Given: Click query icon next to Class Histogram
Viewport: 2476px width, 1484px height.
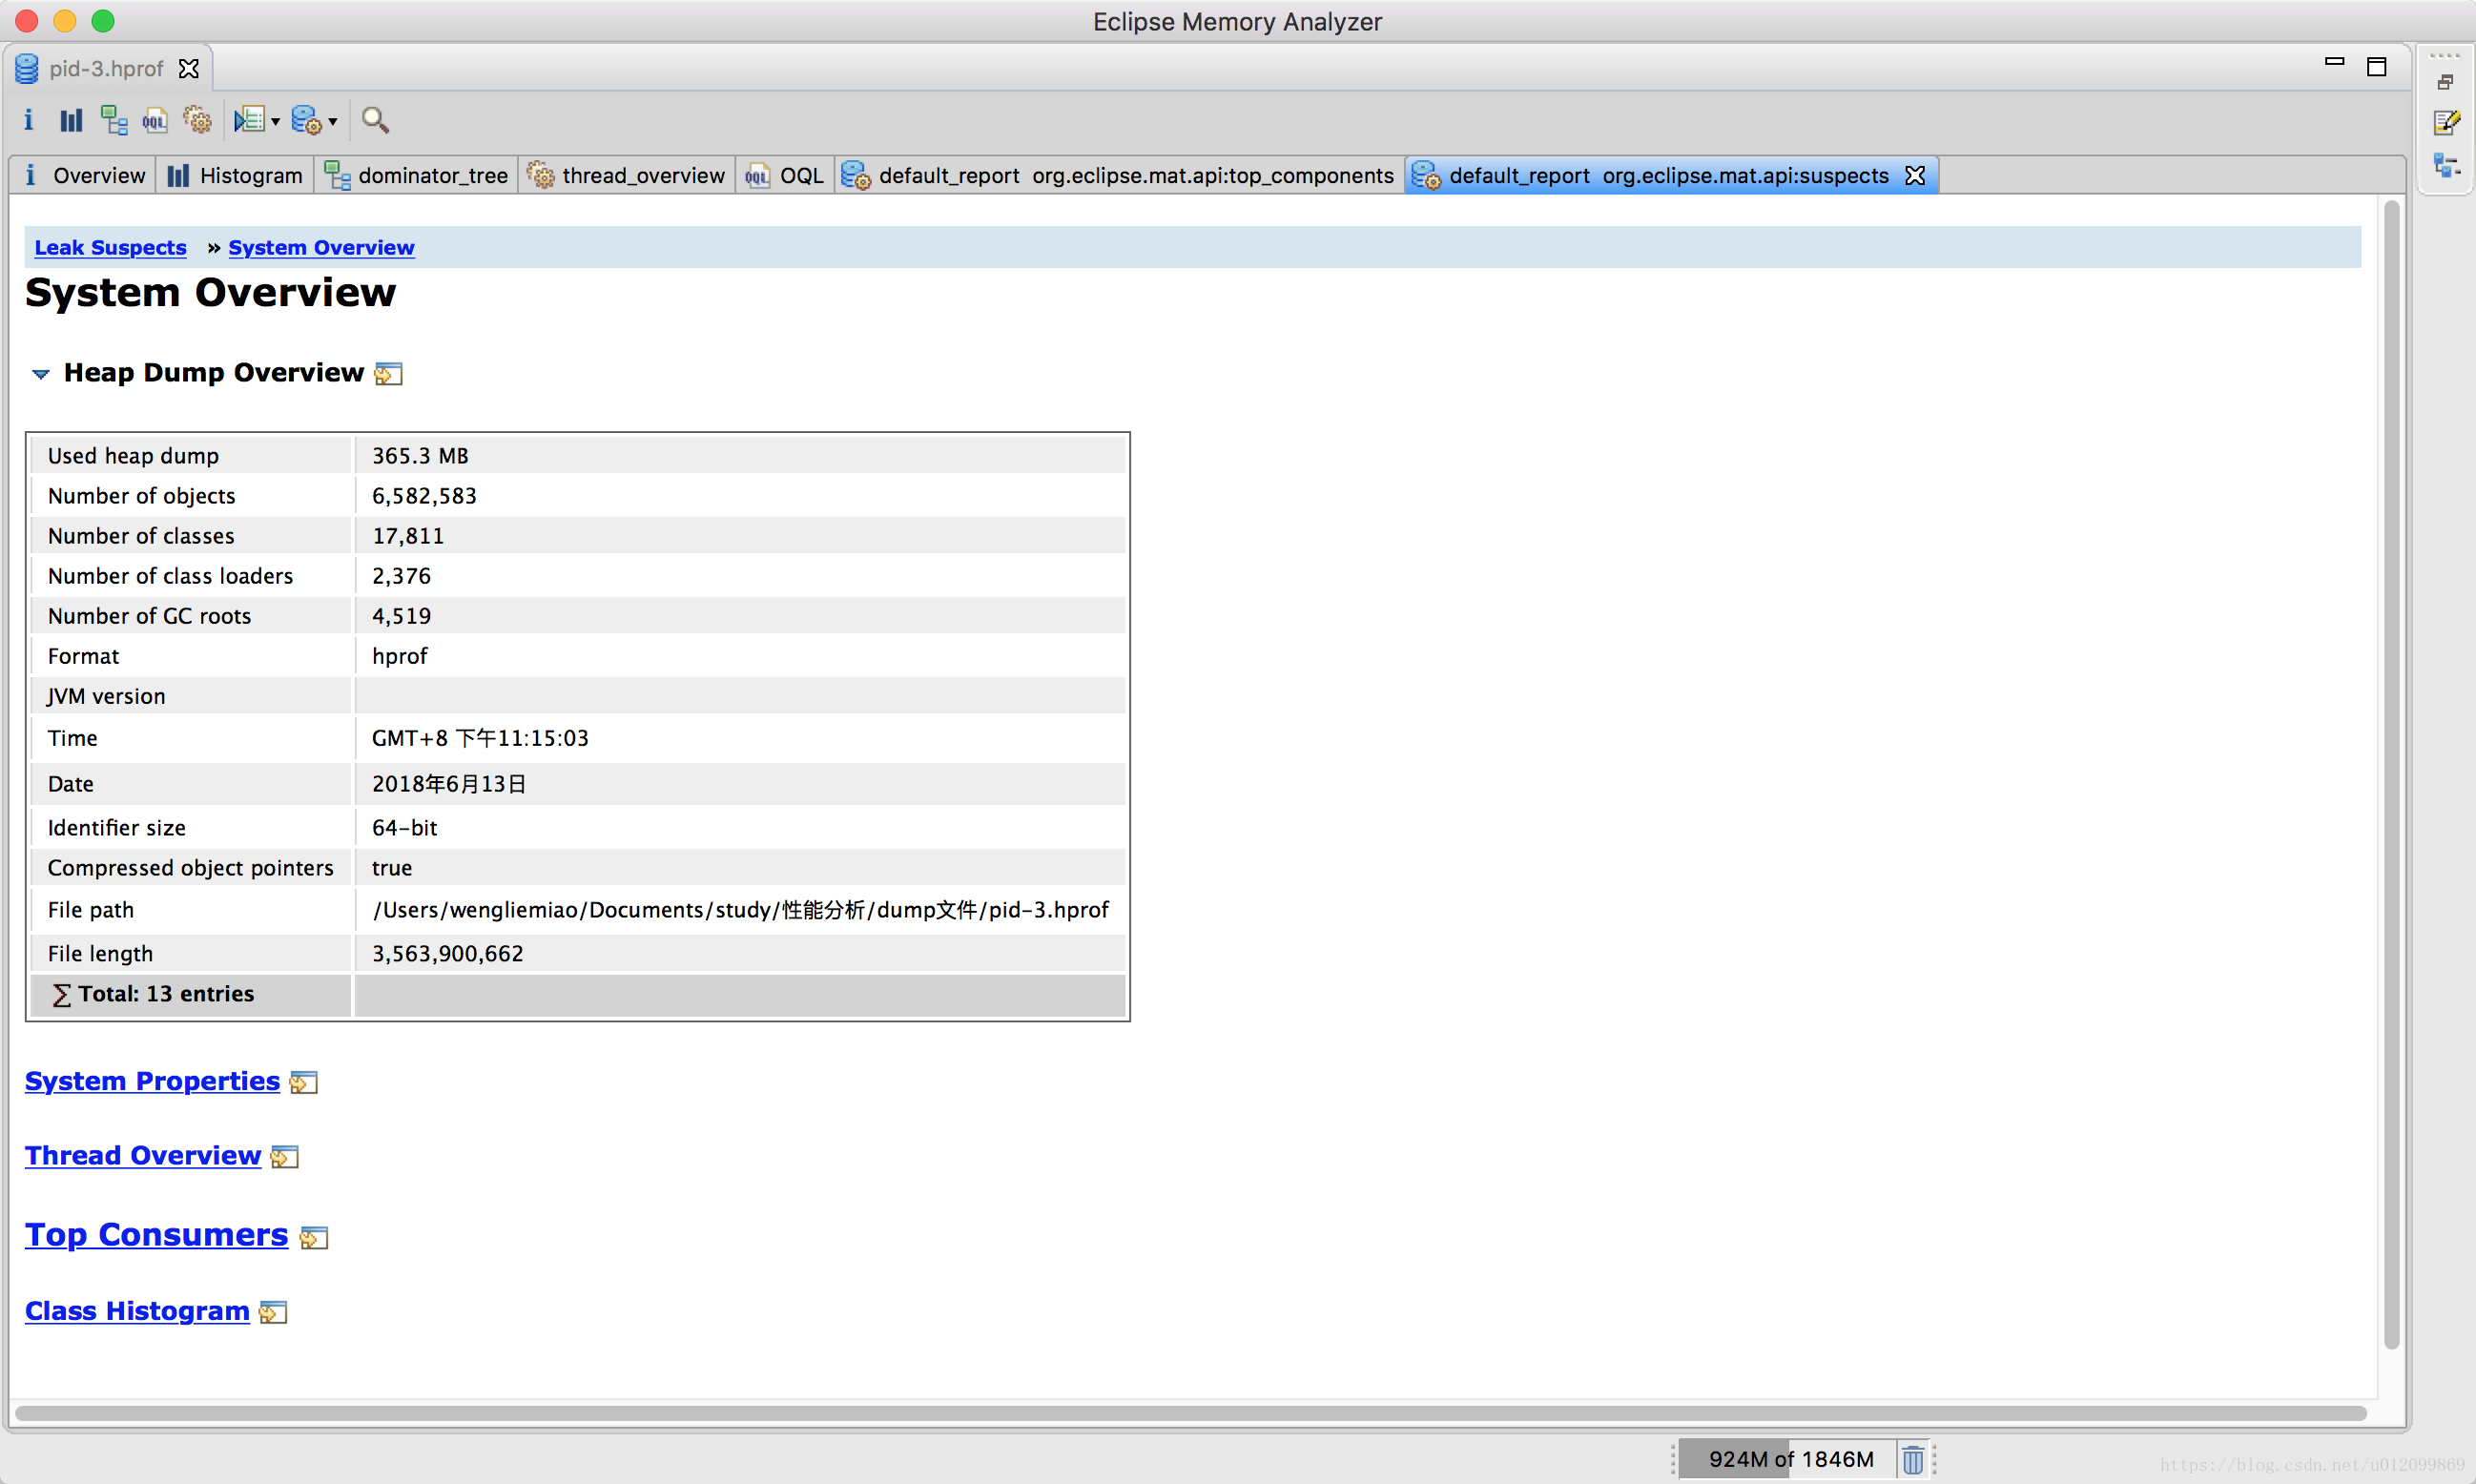Looking at the screenshot, I should click(x=272, y=1312).
